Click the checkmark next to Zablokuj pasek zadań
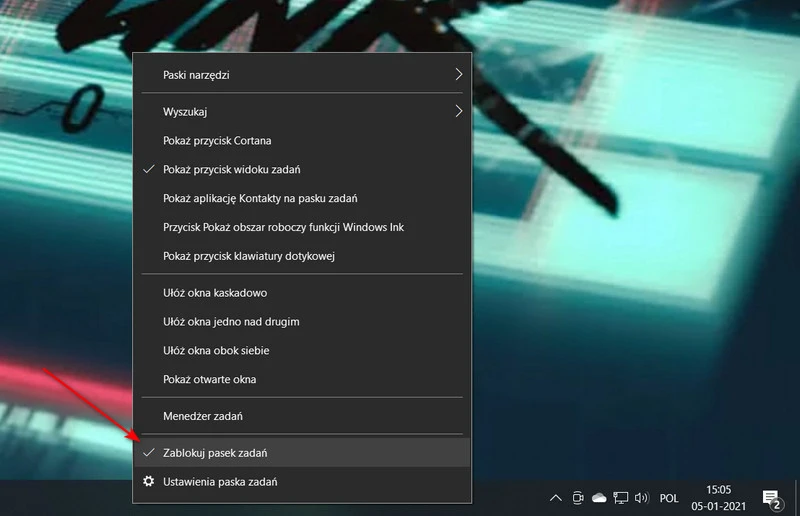 (x=149, y=453)
